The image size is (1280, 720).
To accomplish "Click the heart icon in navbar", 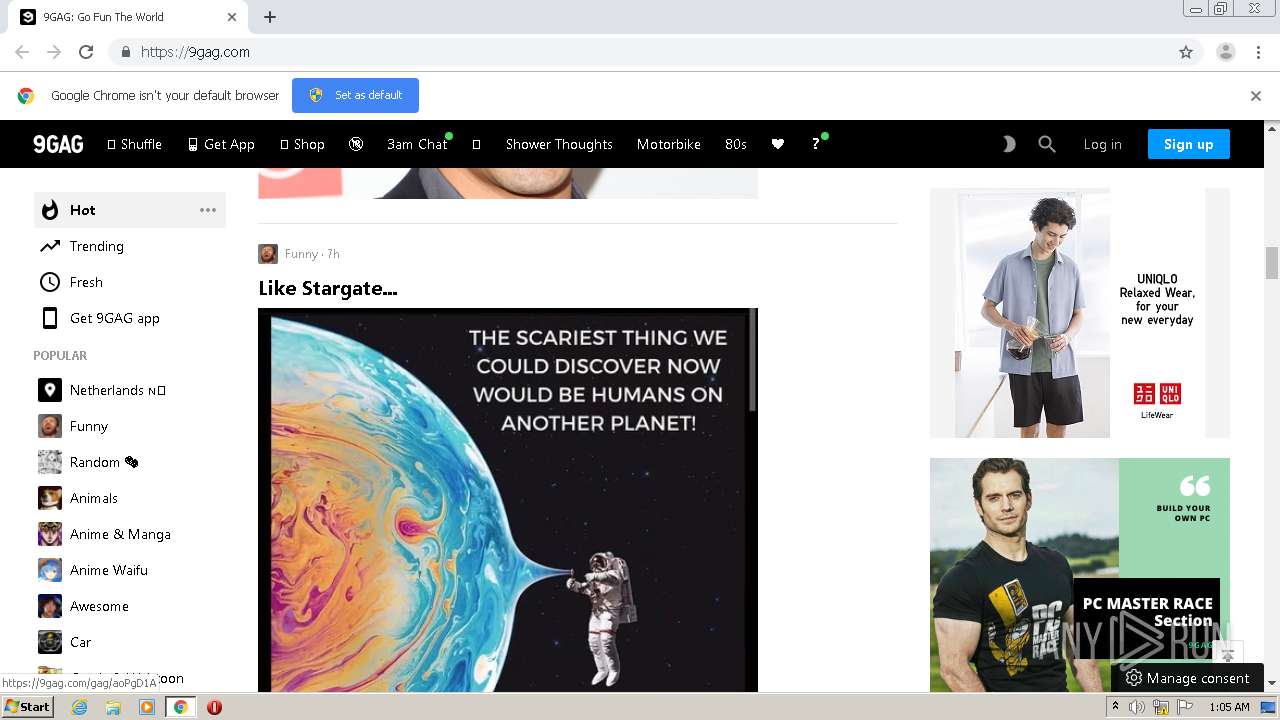I will click(x=778, y=144).
